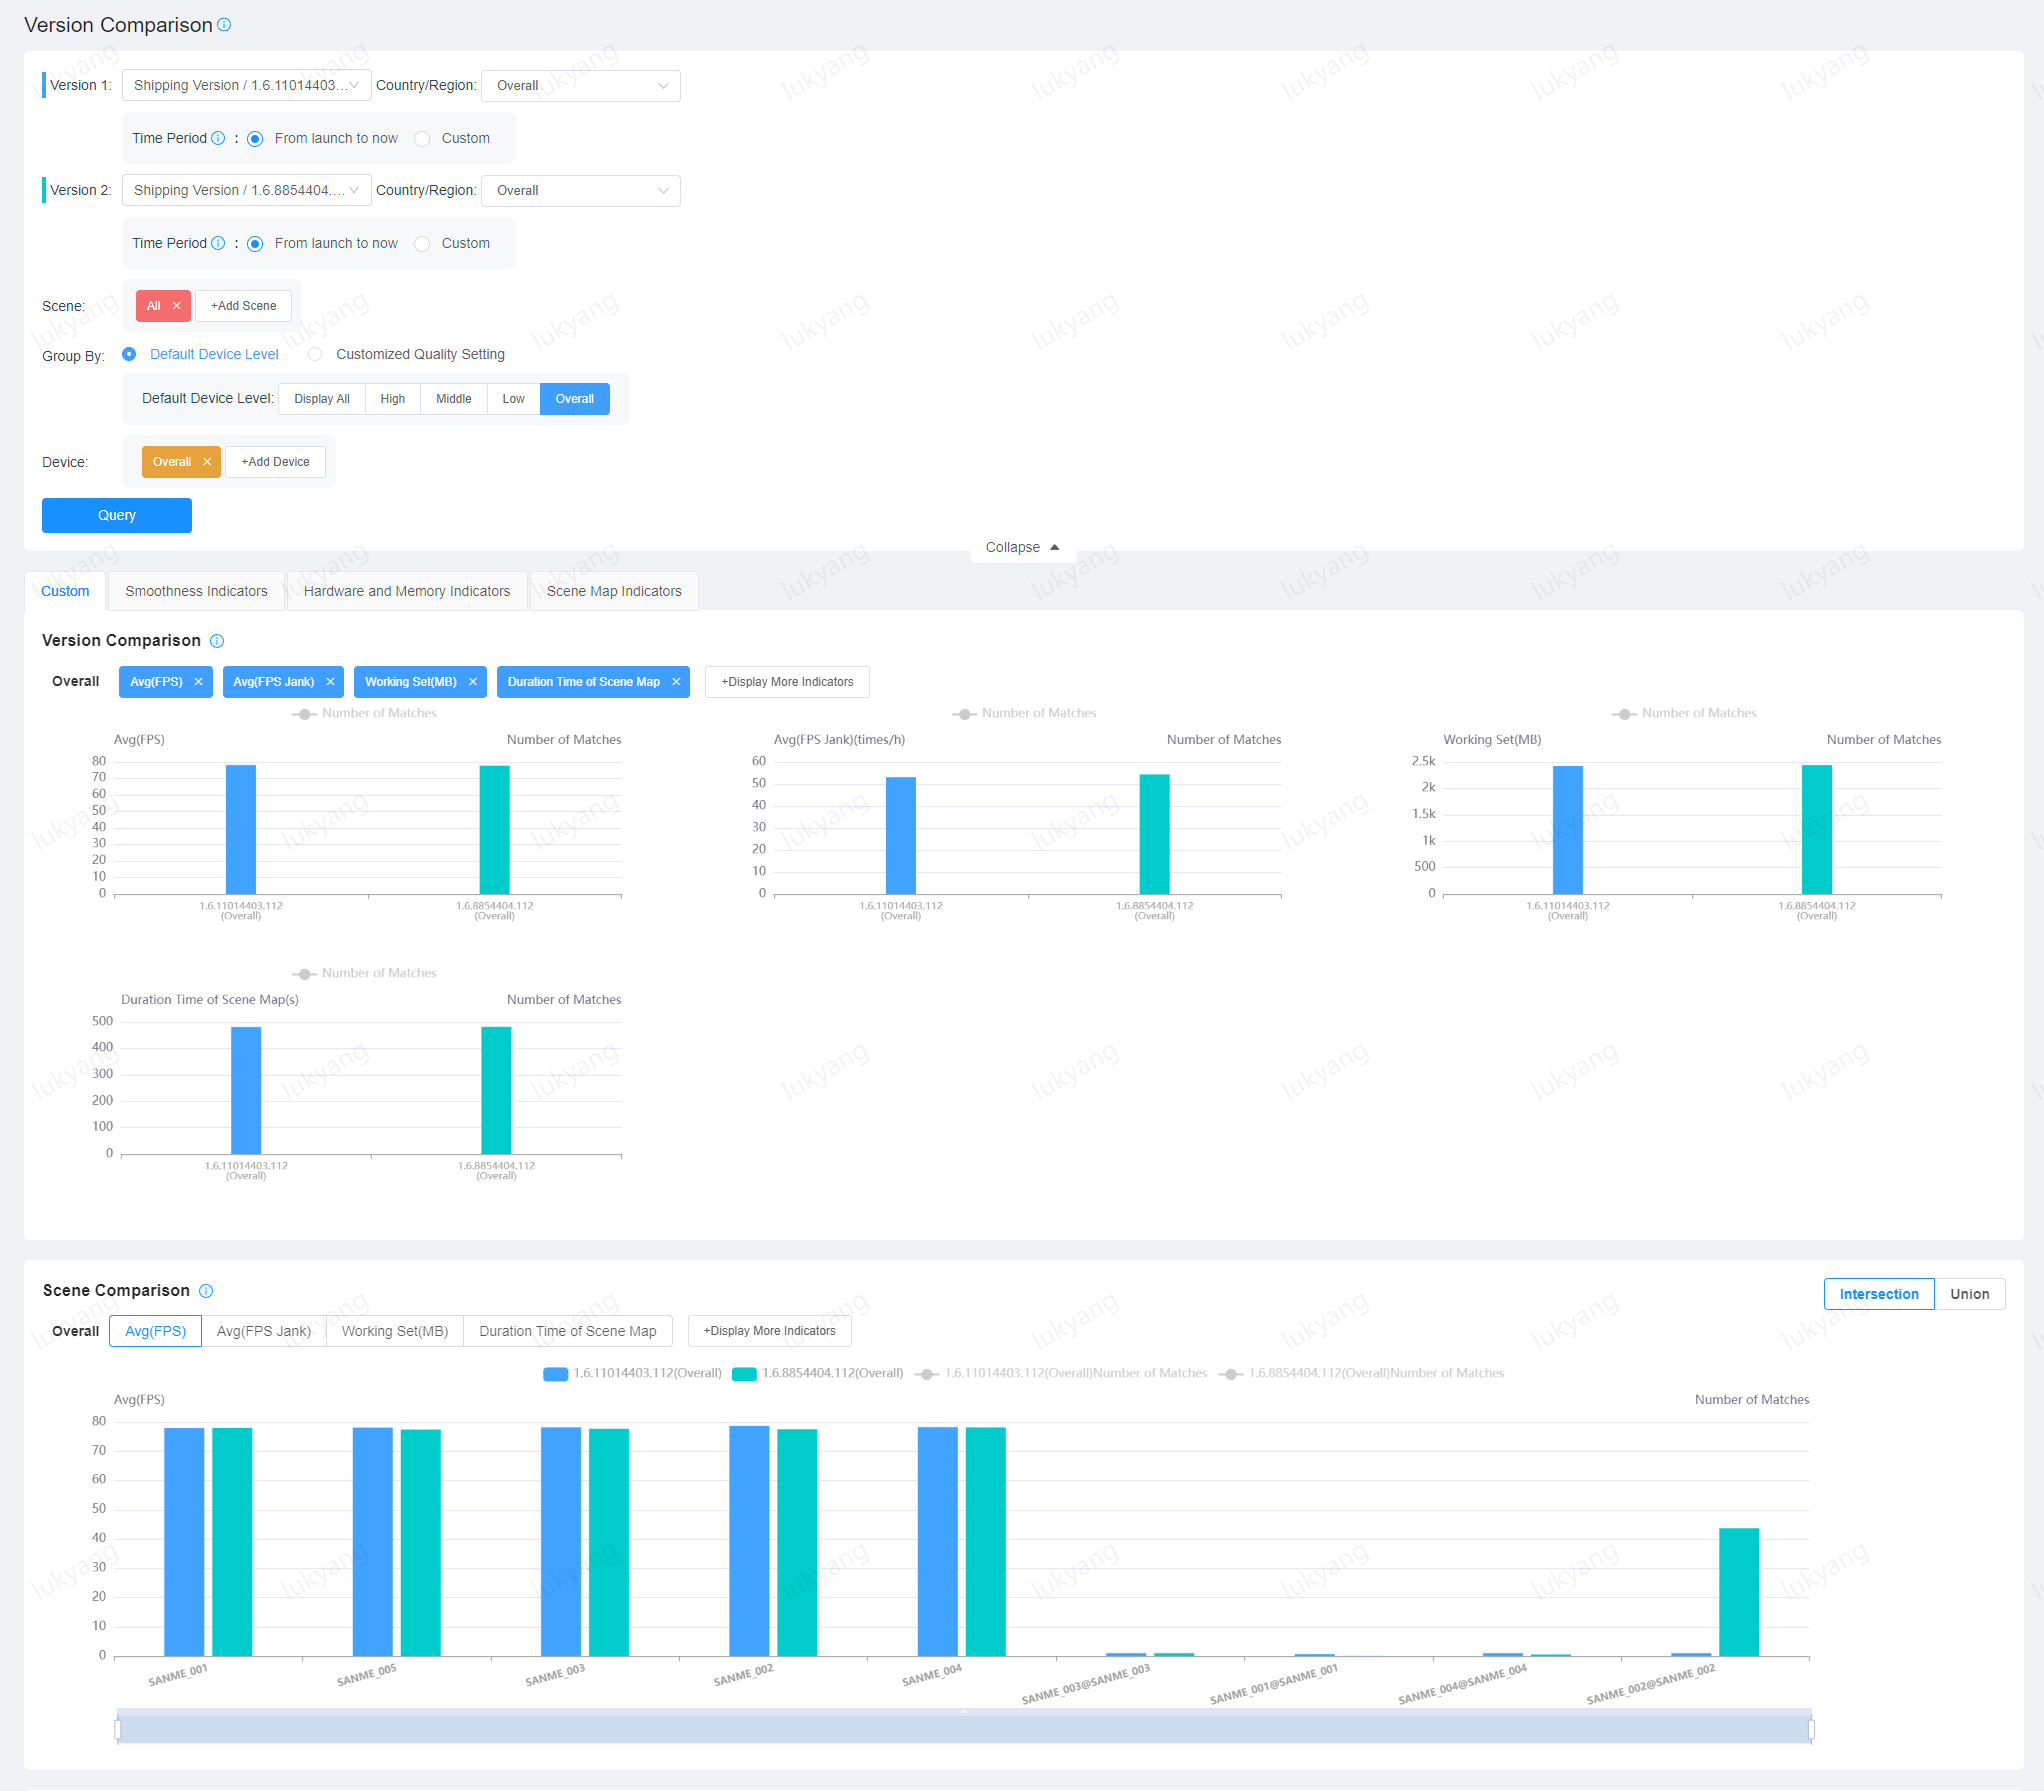Select Overall device level filter

575,398
